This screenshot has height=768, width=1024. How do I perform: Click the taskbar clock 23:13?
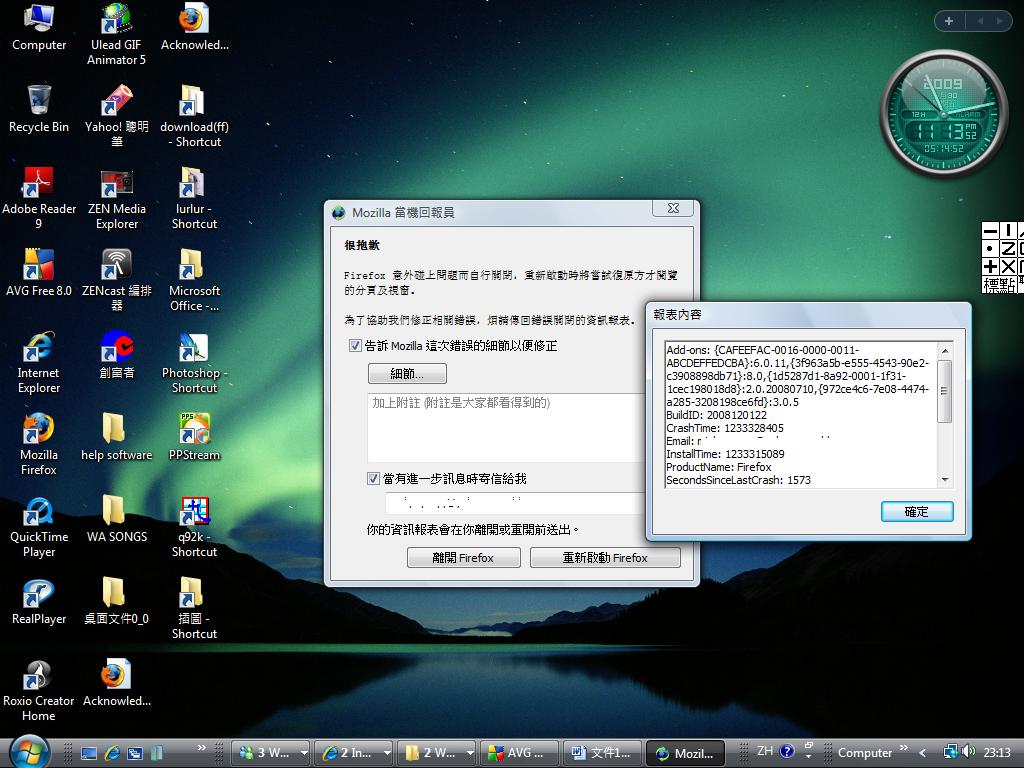(997, 753)
